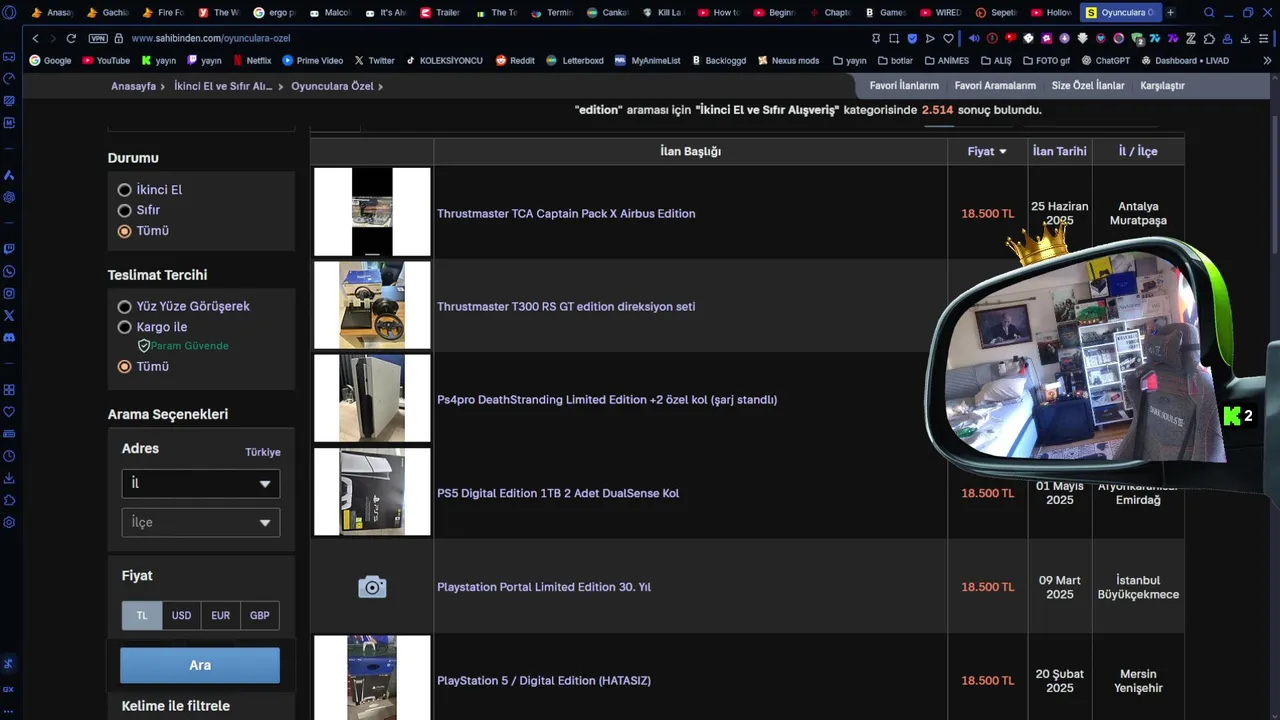Screen dimensions: 1280x720
Task: Switch price currency to EUR
Action: pos(220,615)
